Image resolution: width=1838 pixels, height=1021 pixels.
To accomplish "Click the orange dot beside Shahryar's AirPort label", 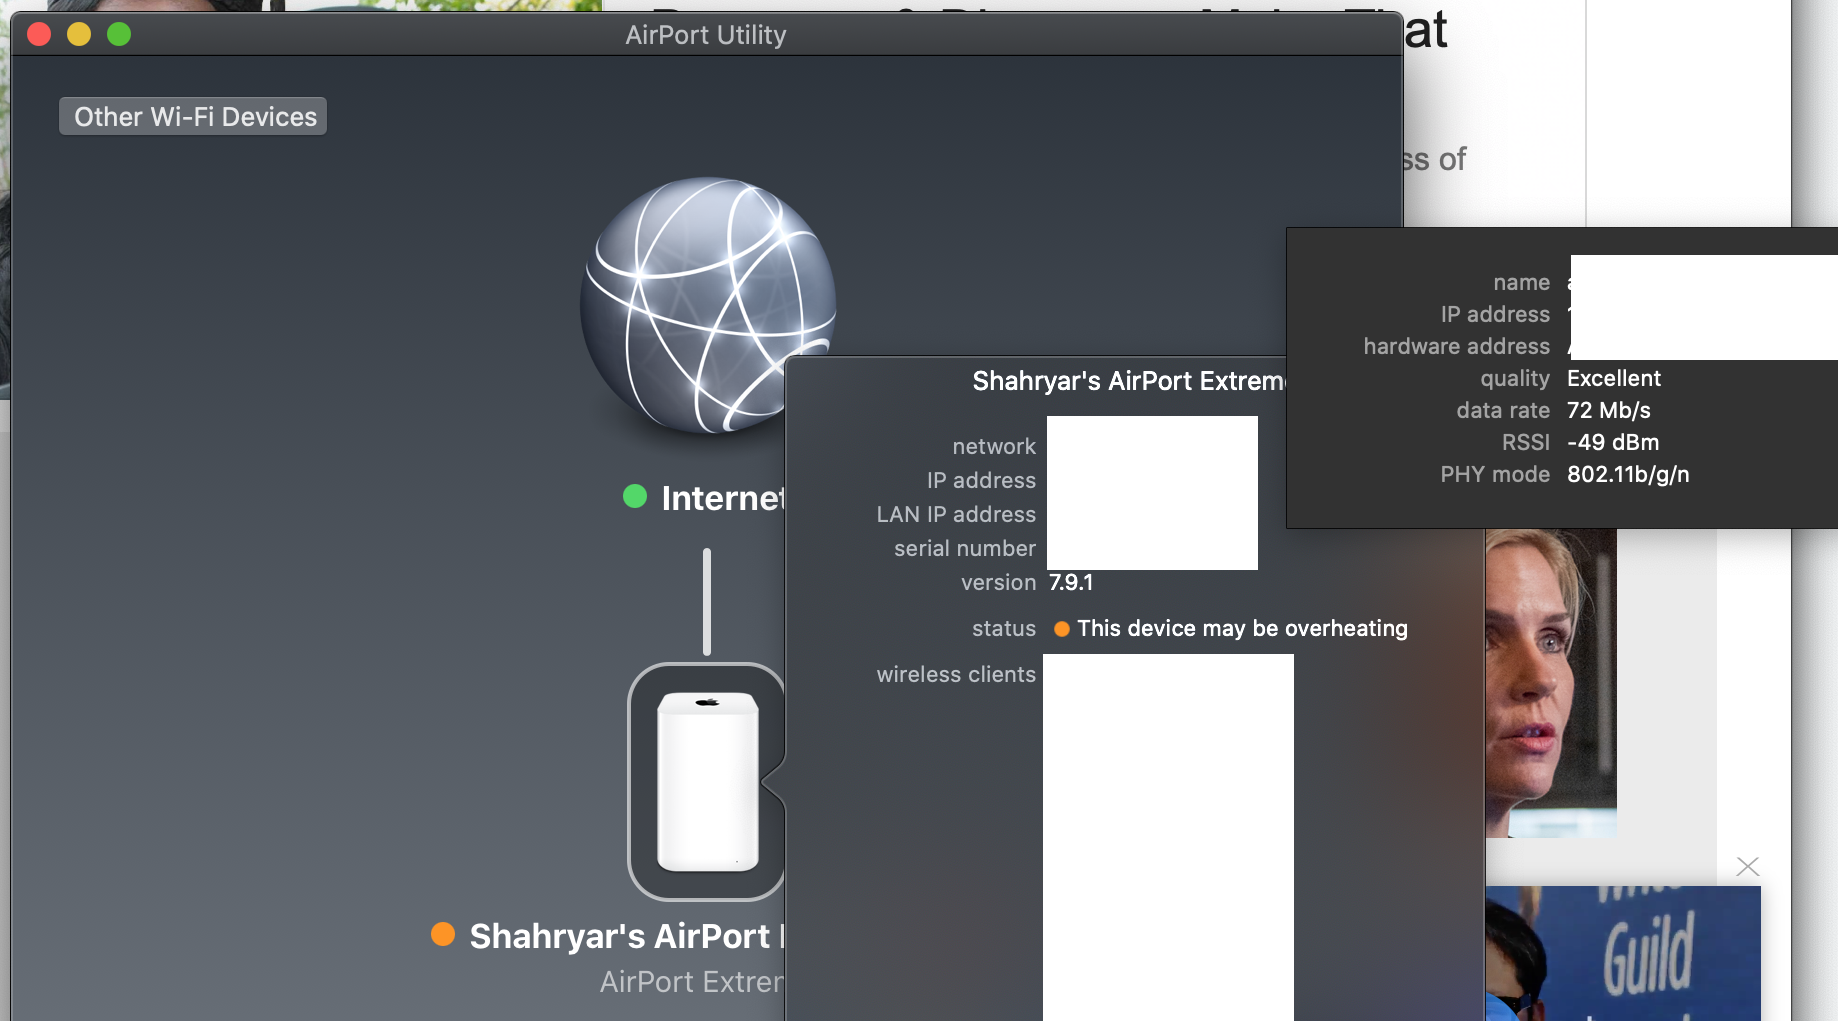I will tap(443, 934).
